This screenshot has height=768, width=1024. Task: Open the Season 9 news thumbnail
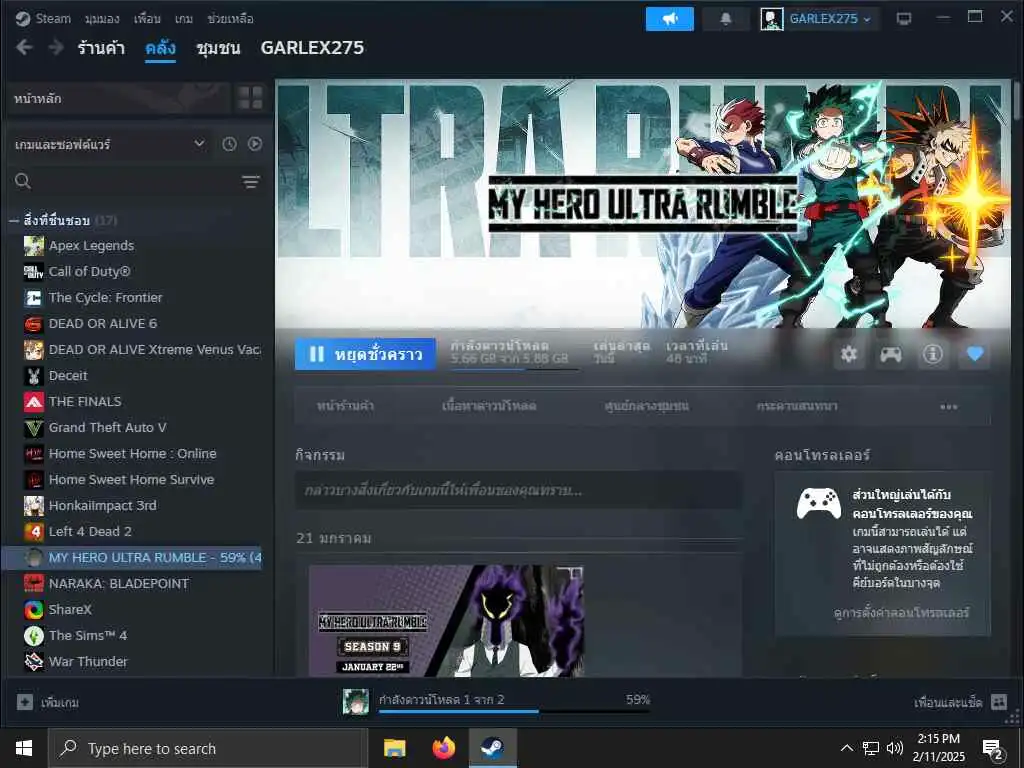[446, 620]
